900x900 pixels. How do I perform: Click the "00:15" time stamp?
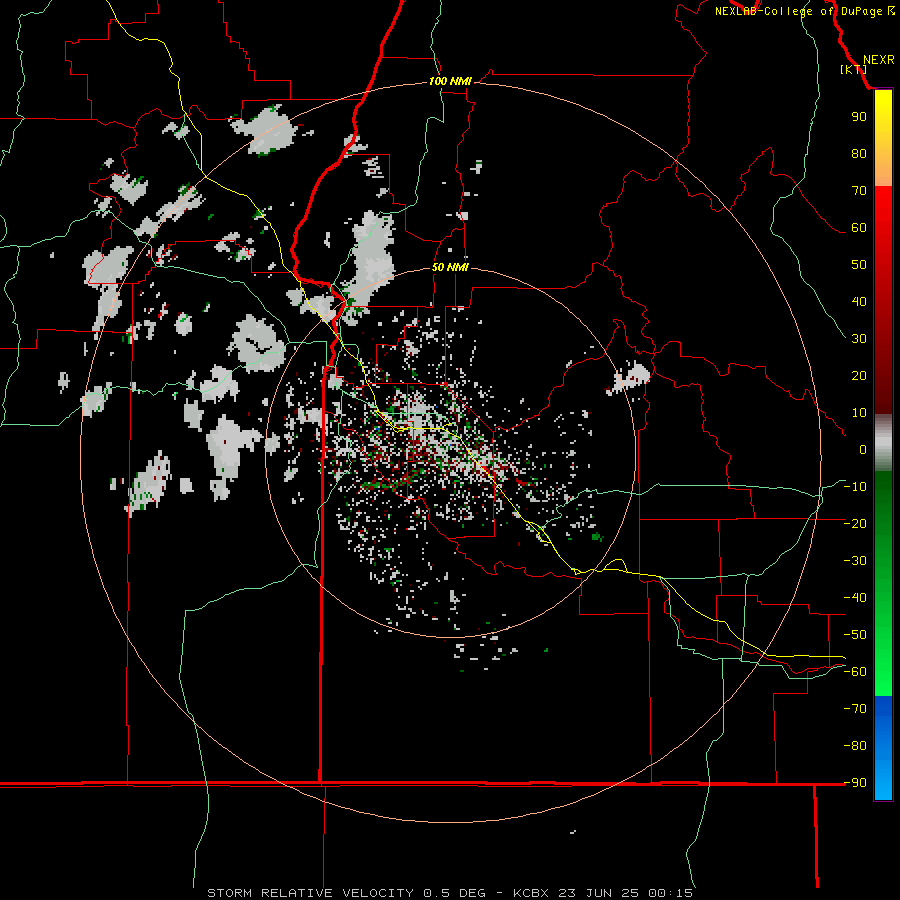tap(670, 893)
